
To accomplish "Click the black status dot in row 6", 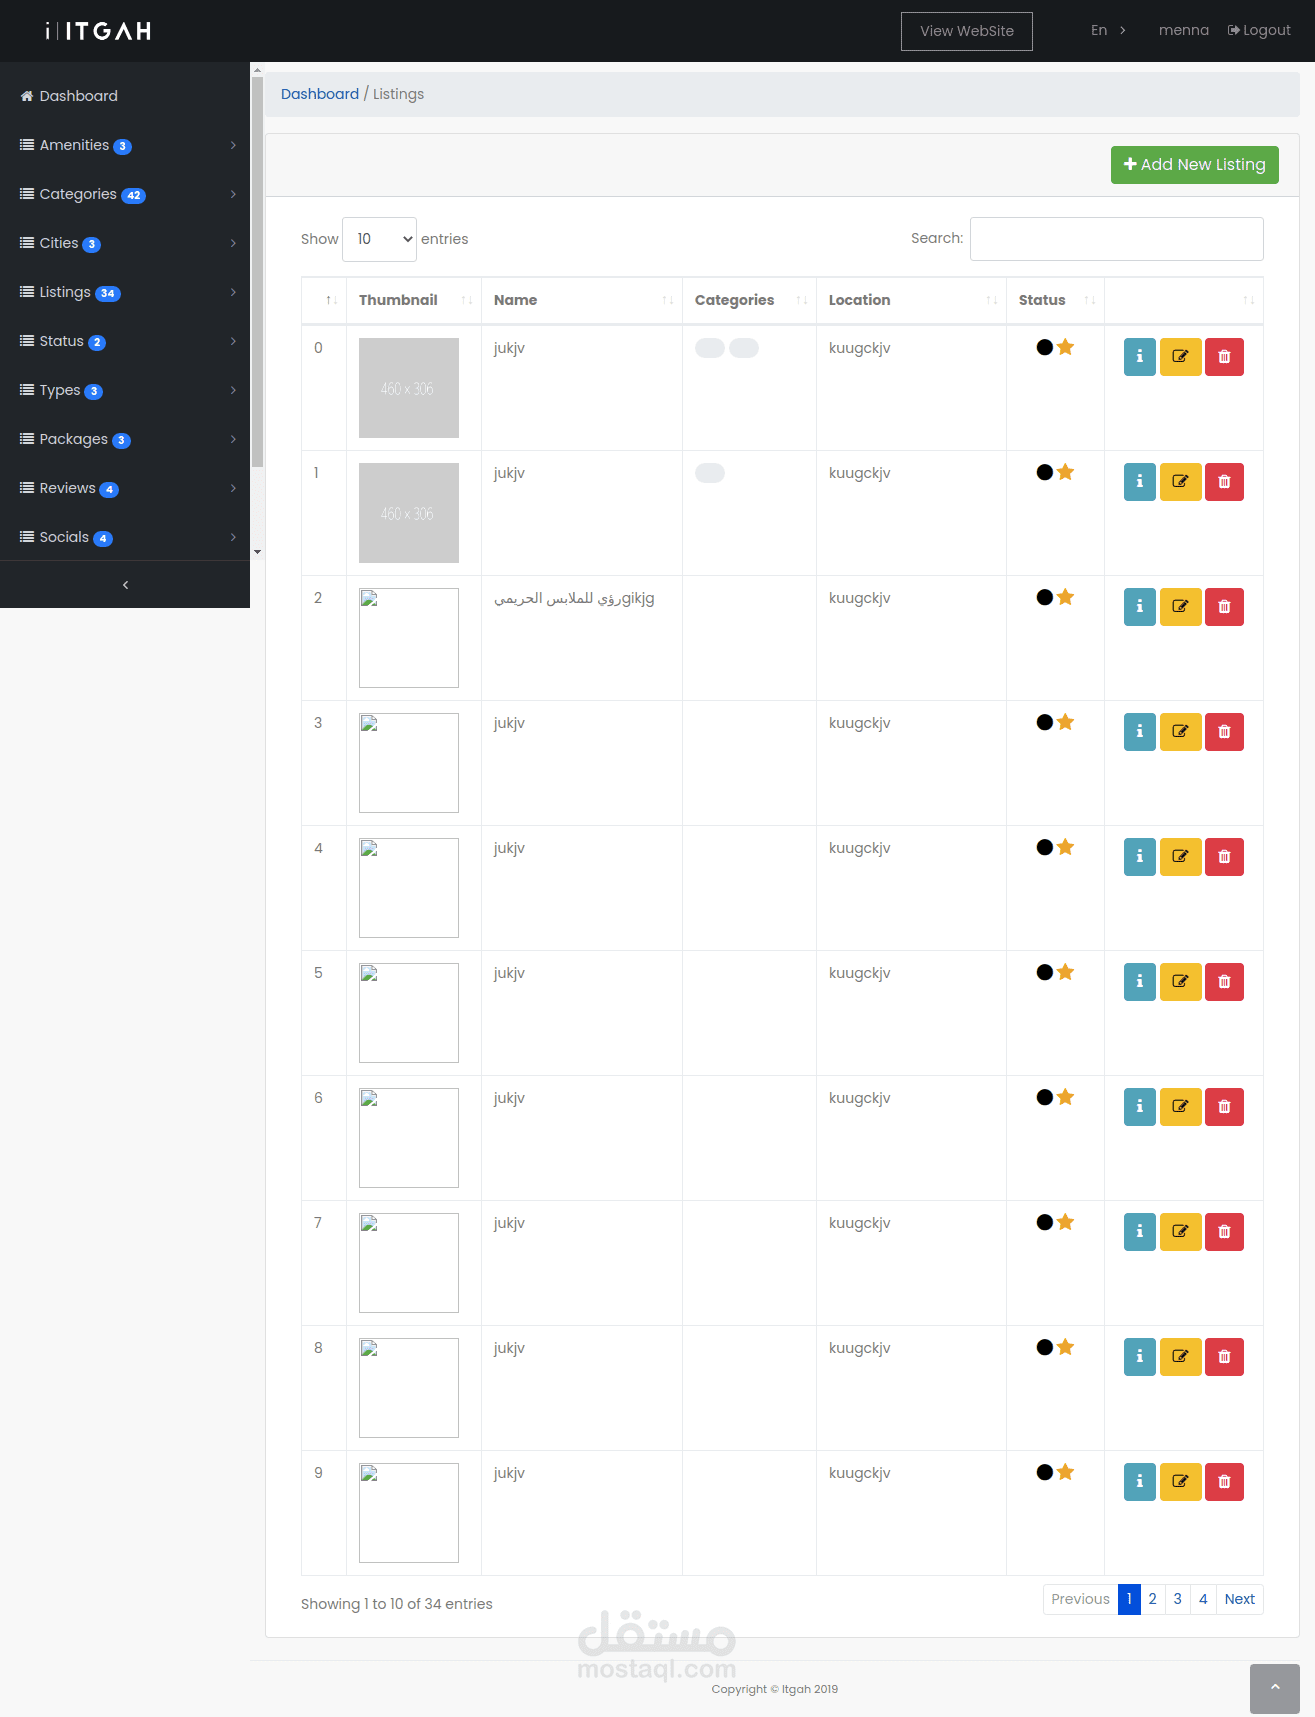I will tap(1045, 1097).
